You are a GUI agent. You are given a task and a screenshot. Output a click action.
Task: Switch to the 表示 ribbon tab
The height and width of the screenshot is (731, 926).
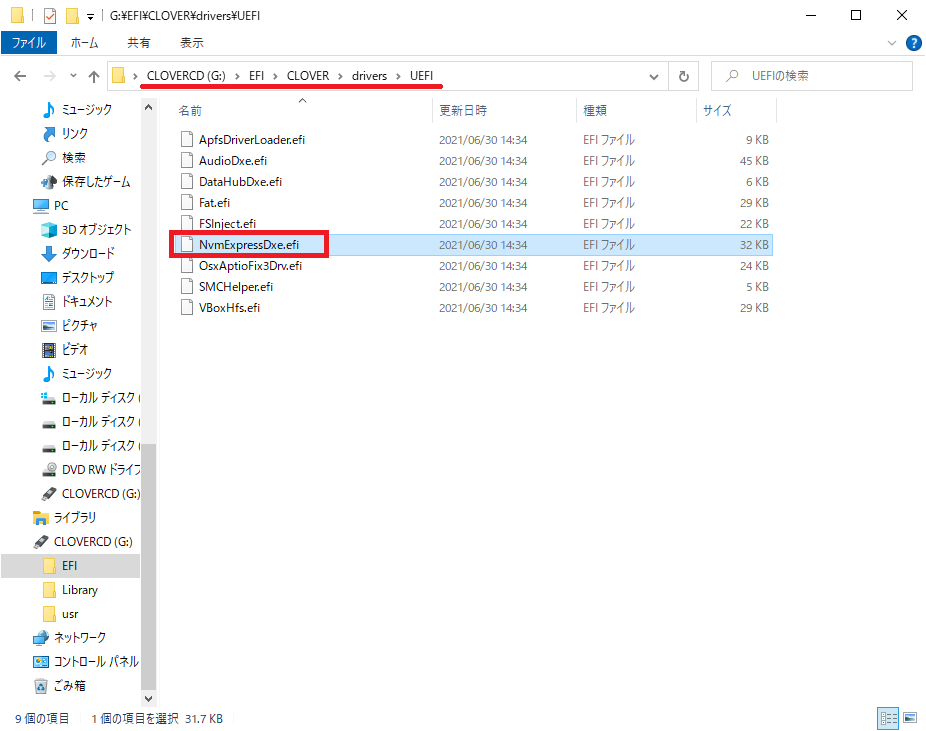point(192,43)
